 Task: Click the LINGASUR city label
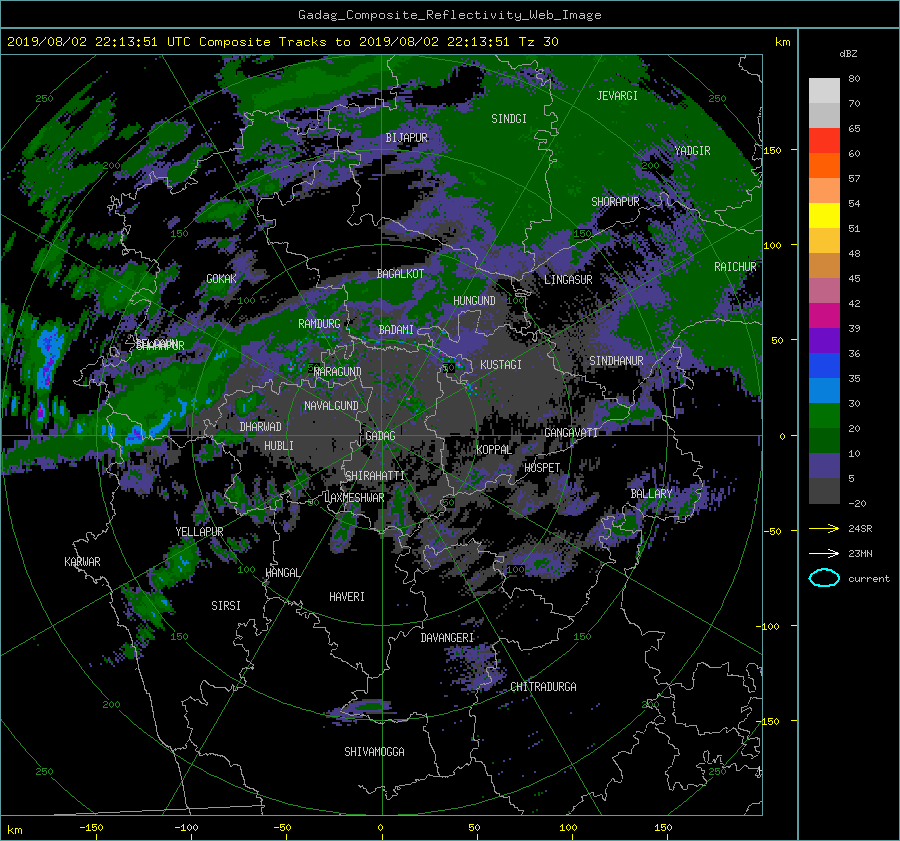pos(568,280)
